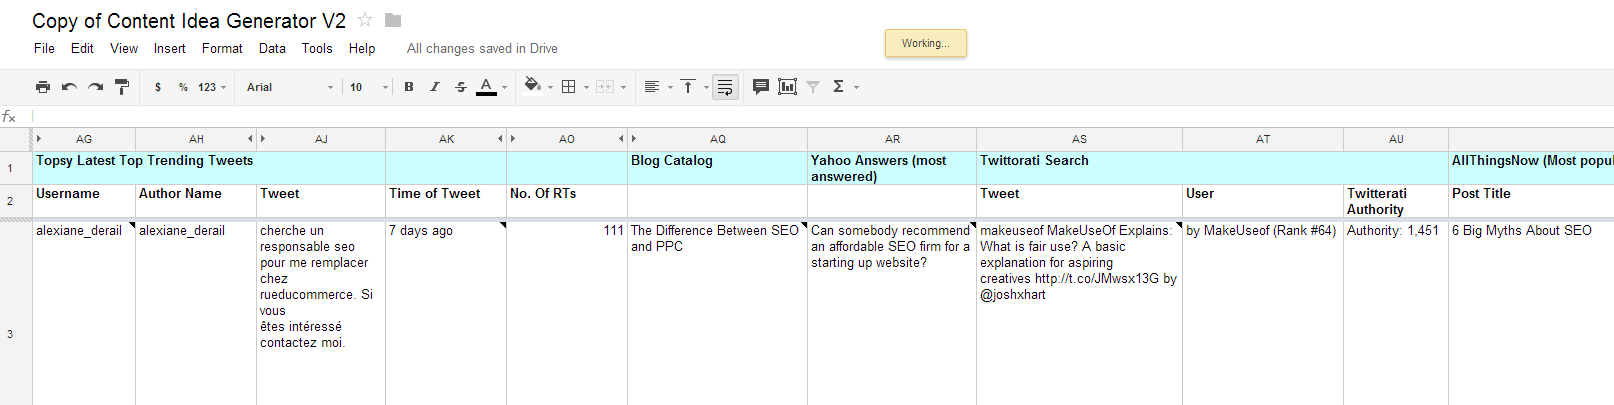The image size is (1614, 405).
Task: Click the Borders grid icon
Action: coord(568,87)
